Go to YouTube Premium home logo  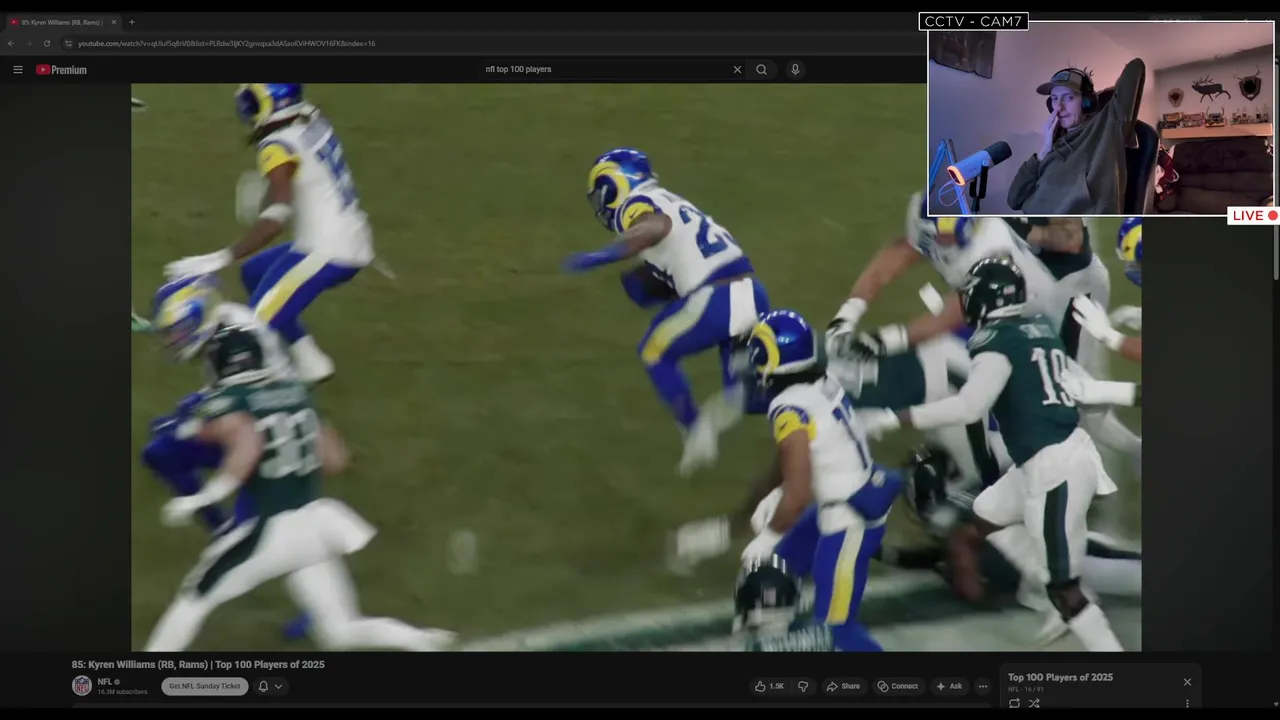pos(62,70)
